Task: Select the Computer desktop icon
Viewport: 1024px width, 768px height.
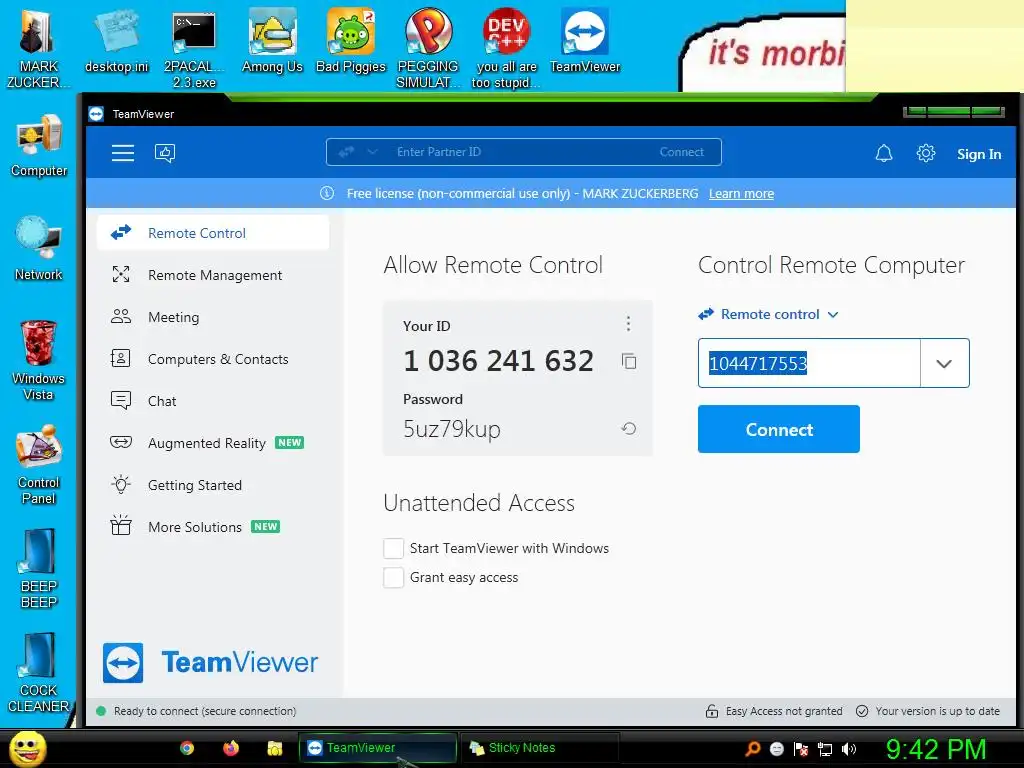Action: click(39, 145)
